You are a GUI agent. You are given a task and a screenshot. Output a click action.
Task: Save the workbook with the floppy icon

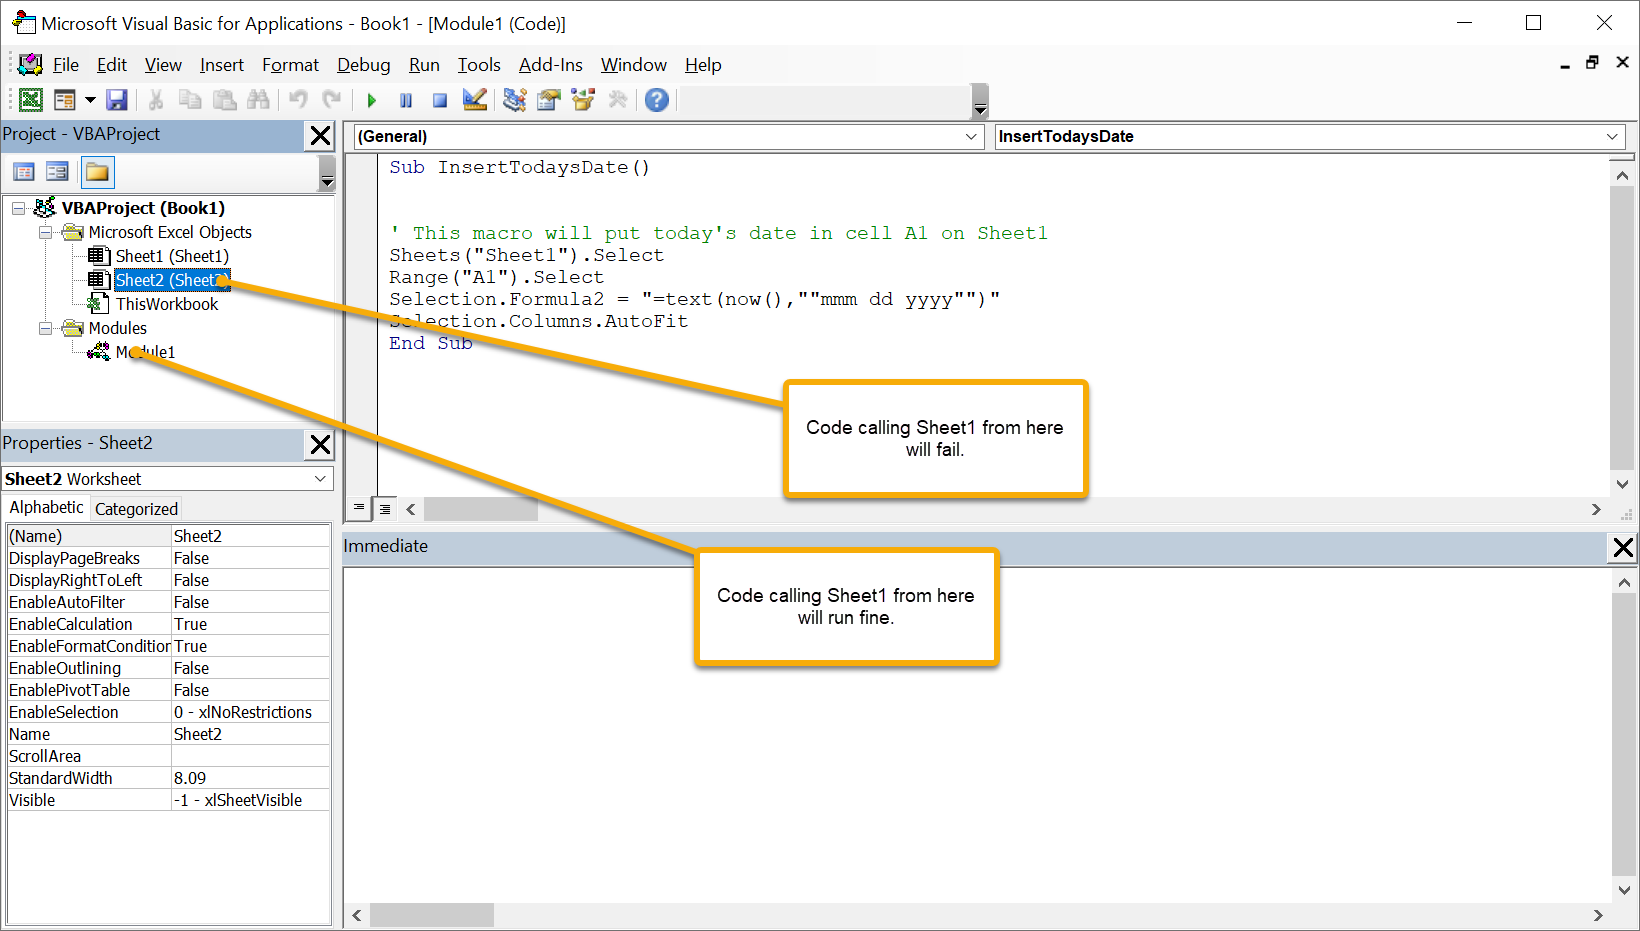[x=117, y=100]
